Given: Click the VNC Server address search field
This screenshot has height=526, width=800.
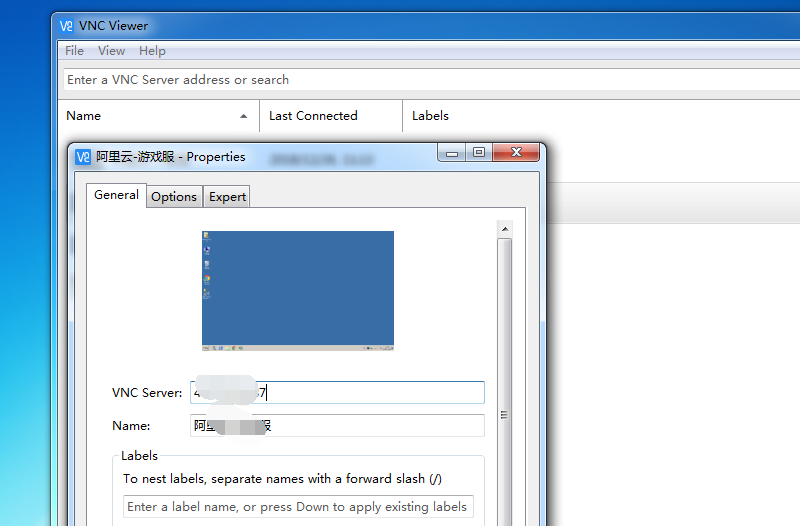Looking at the screenshot, I should tap(432, 80).
